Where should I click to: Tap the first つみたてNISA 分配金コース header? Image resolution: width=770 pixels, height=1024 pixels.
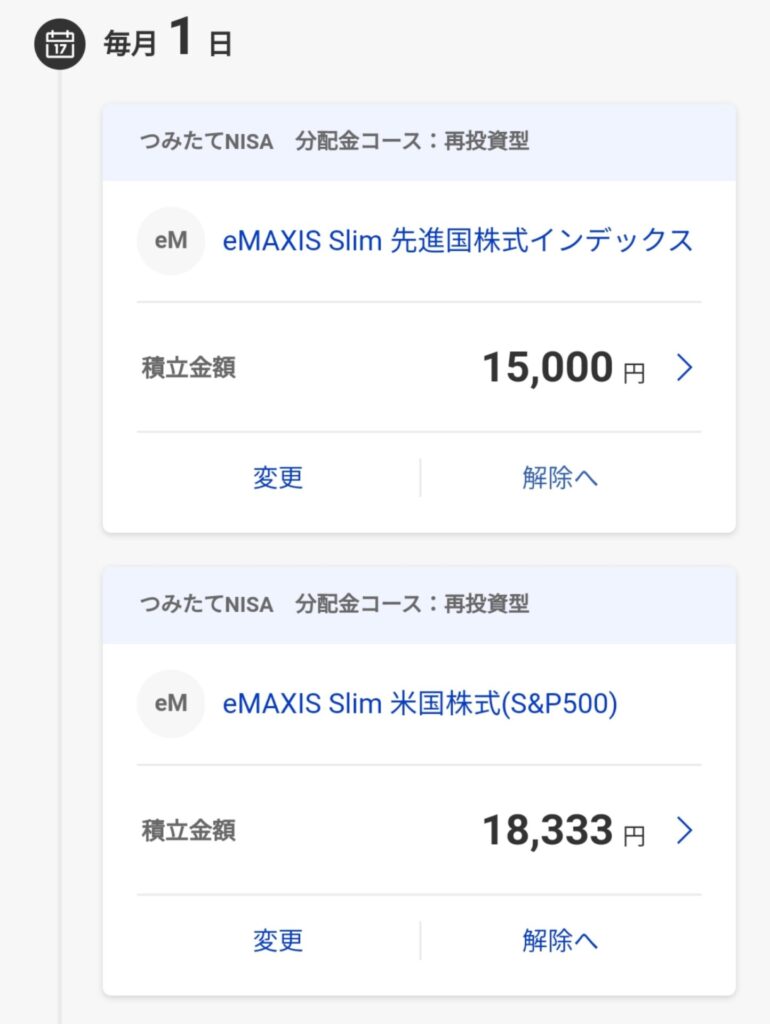point(419,142)
